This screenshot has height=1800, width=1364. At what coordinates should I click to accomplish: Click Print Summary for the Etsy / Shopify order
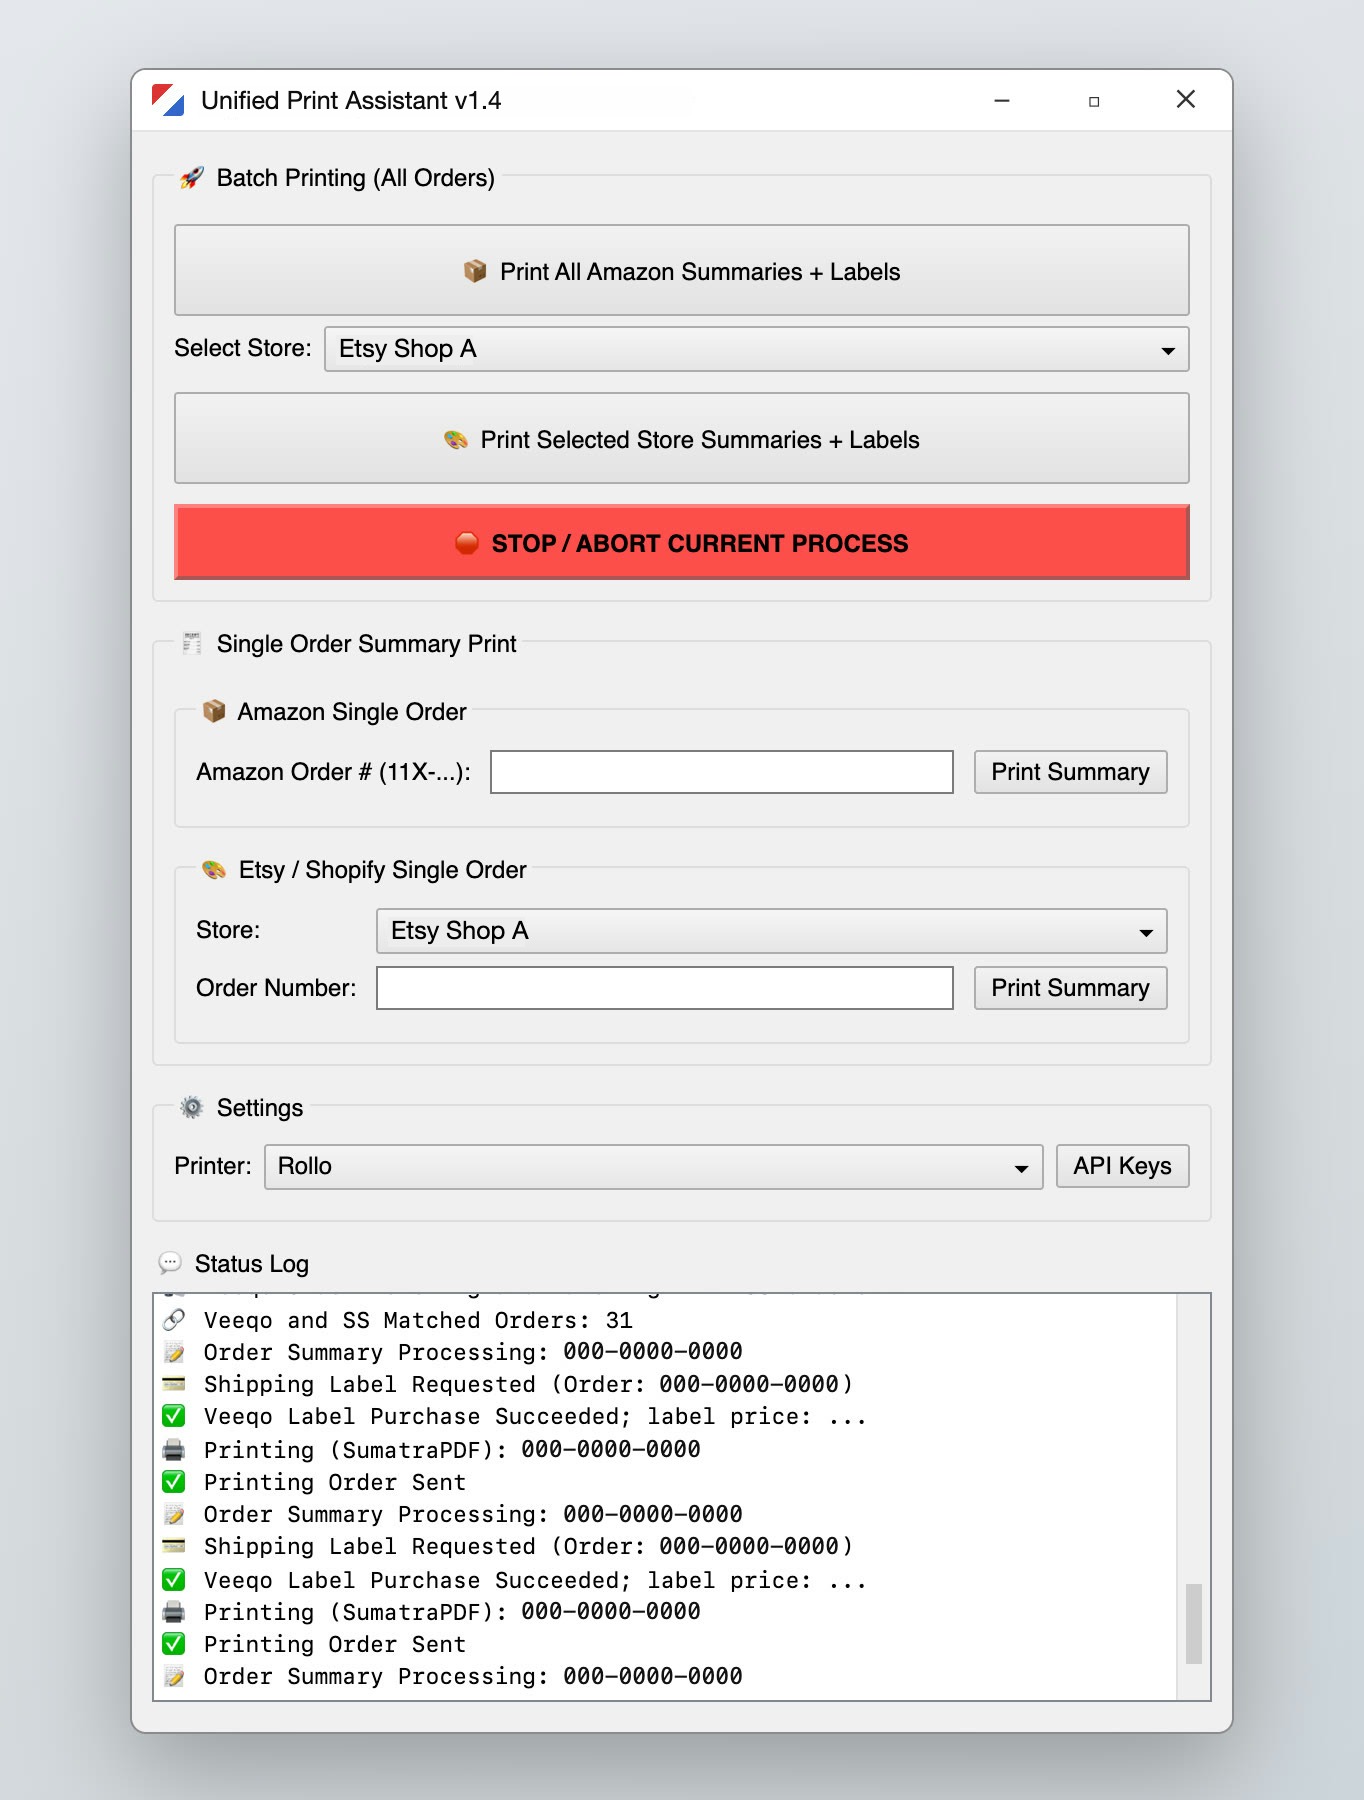[1070, 988]
